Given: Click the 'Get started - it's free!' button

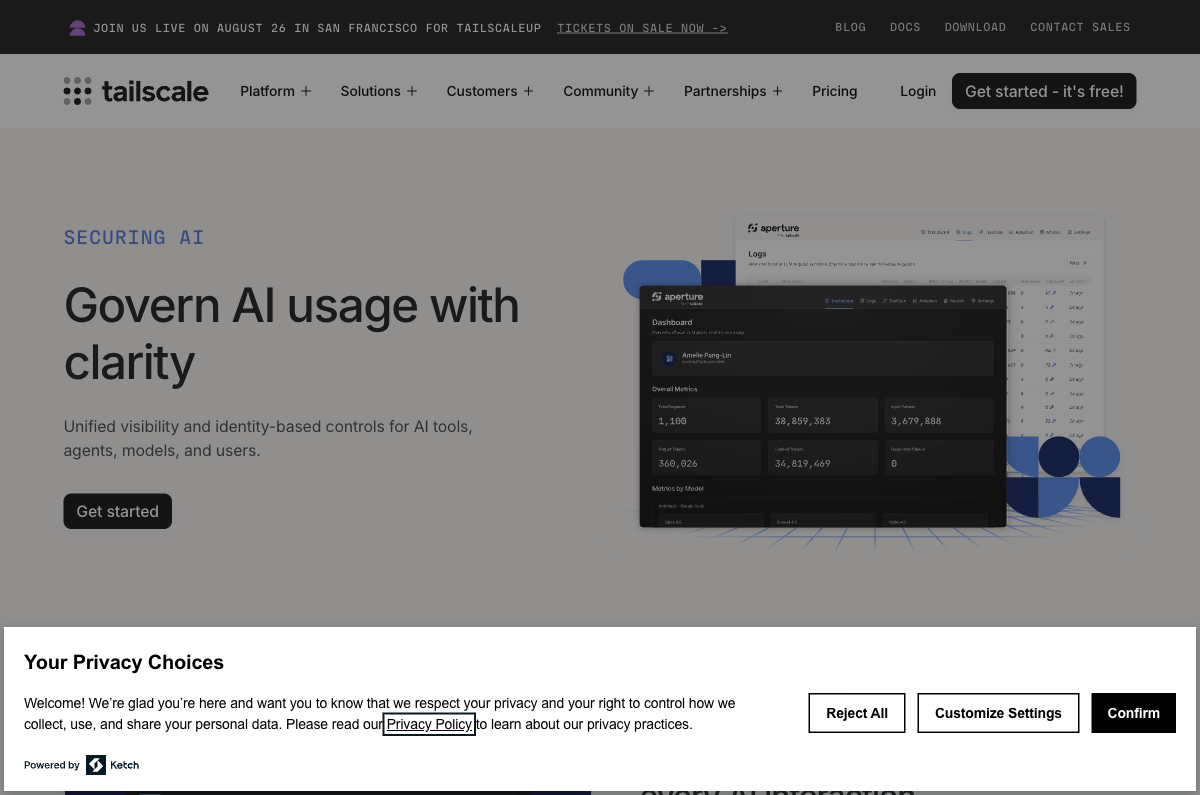Looking at the screenshot, I should (x=1044, y=91).
